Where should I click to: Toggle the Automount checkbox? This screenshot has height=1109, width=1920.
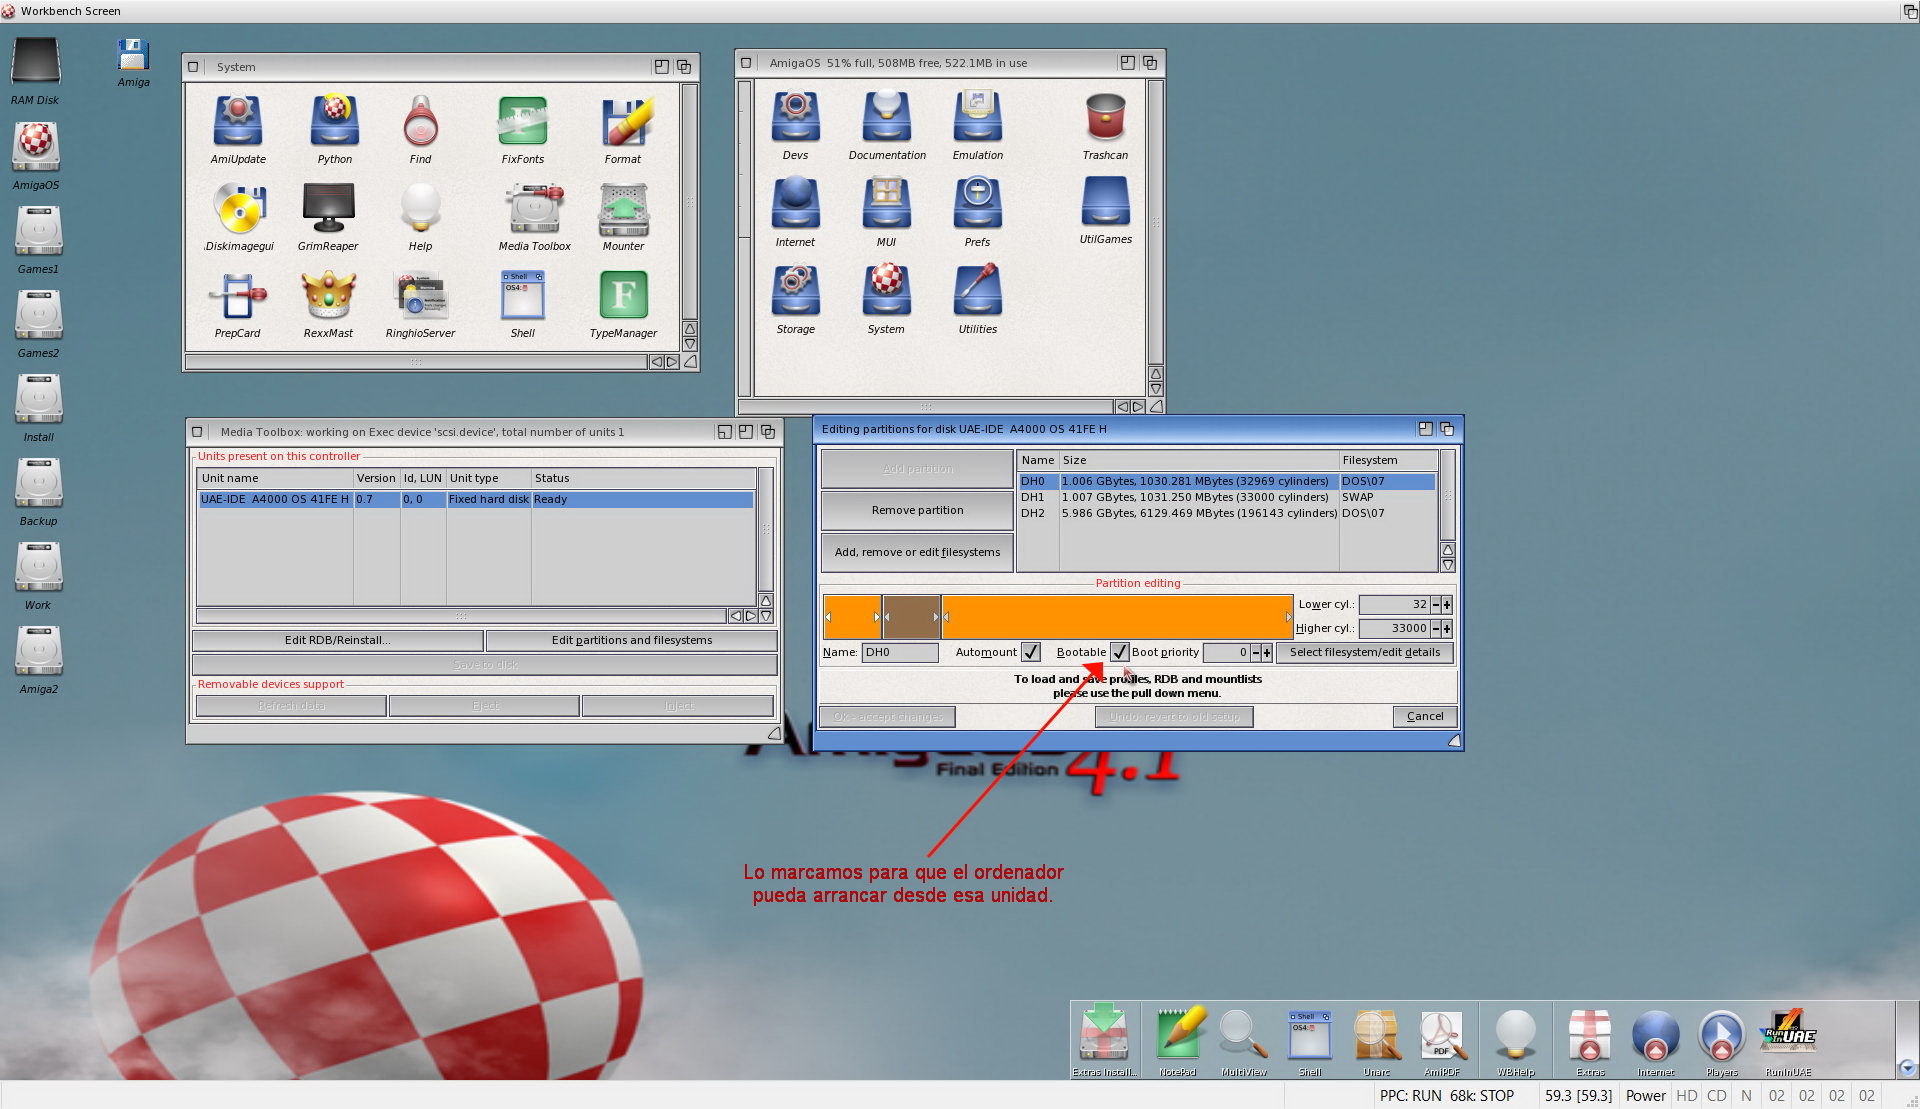pyautogui.click(x=1030, y=652)
